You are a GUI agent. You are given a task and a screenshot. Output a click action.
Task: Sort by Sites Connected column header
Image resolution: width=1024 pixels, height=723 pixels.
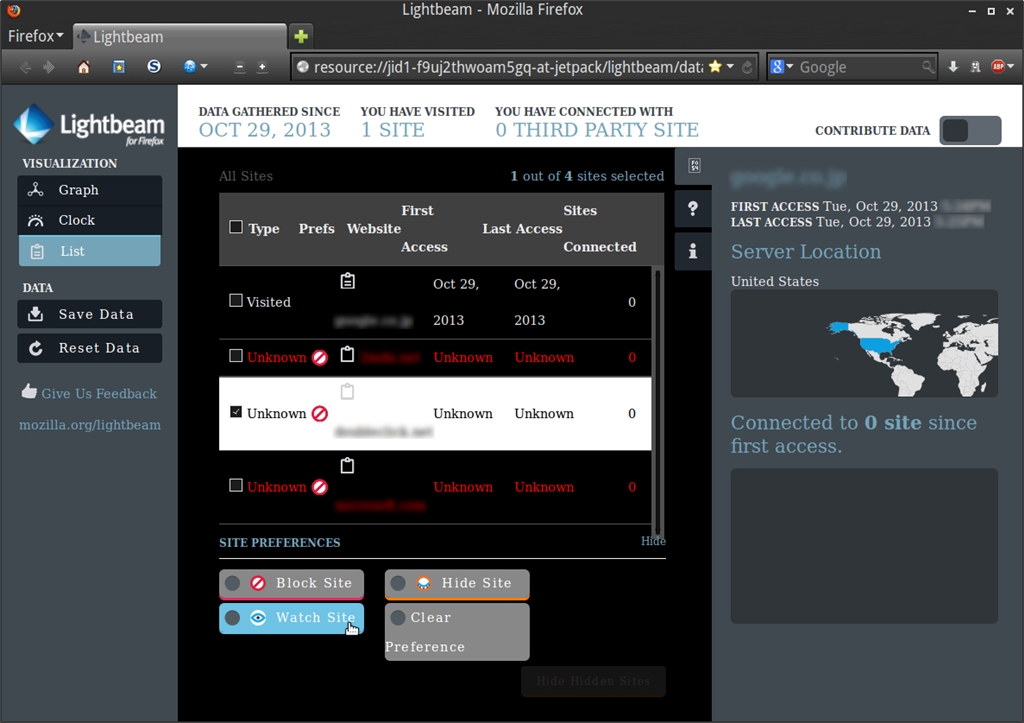tap(600, 229)
